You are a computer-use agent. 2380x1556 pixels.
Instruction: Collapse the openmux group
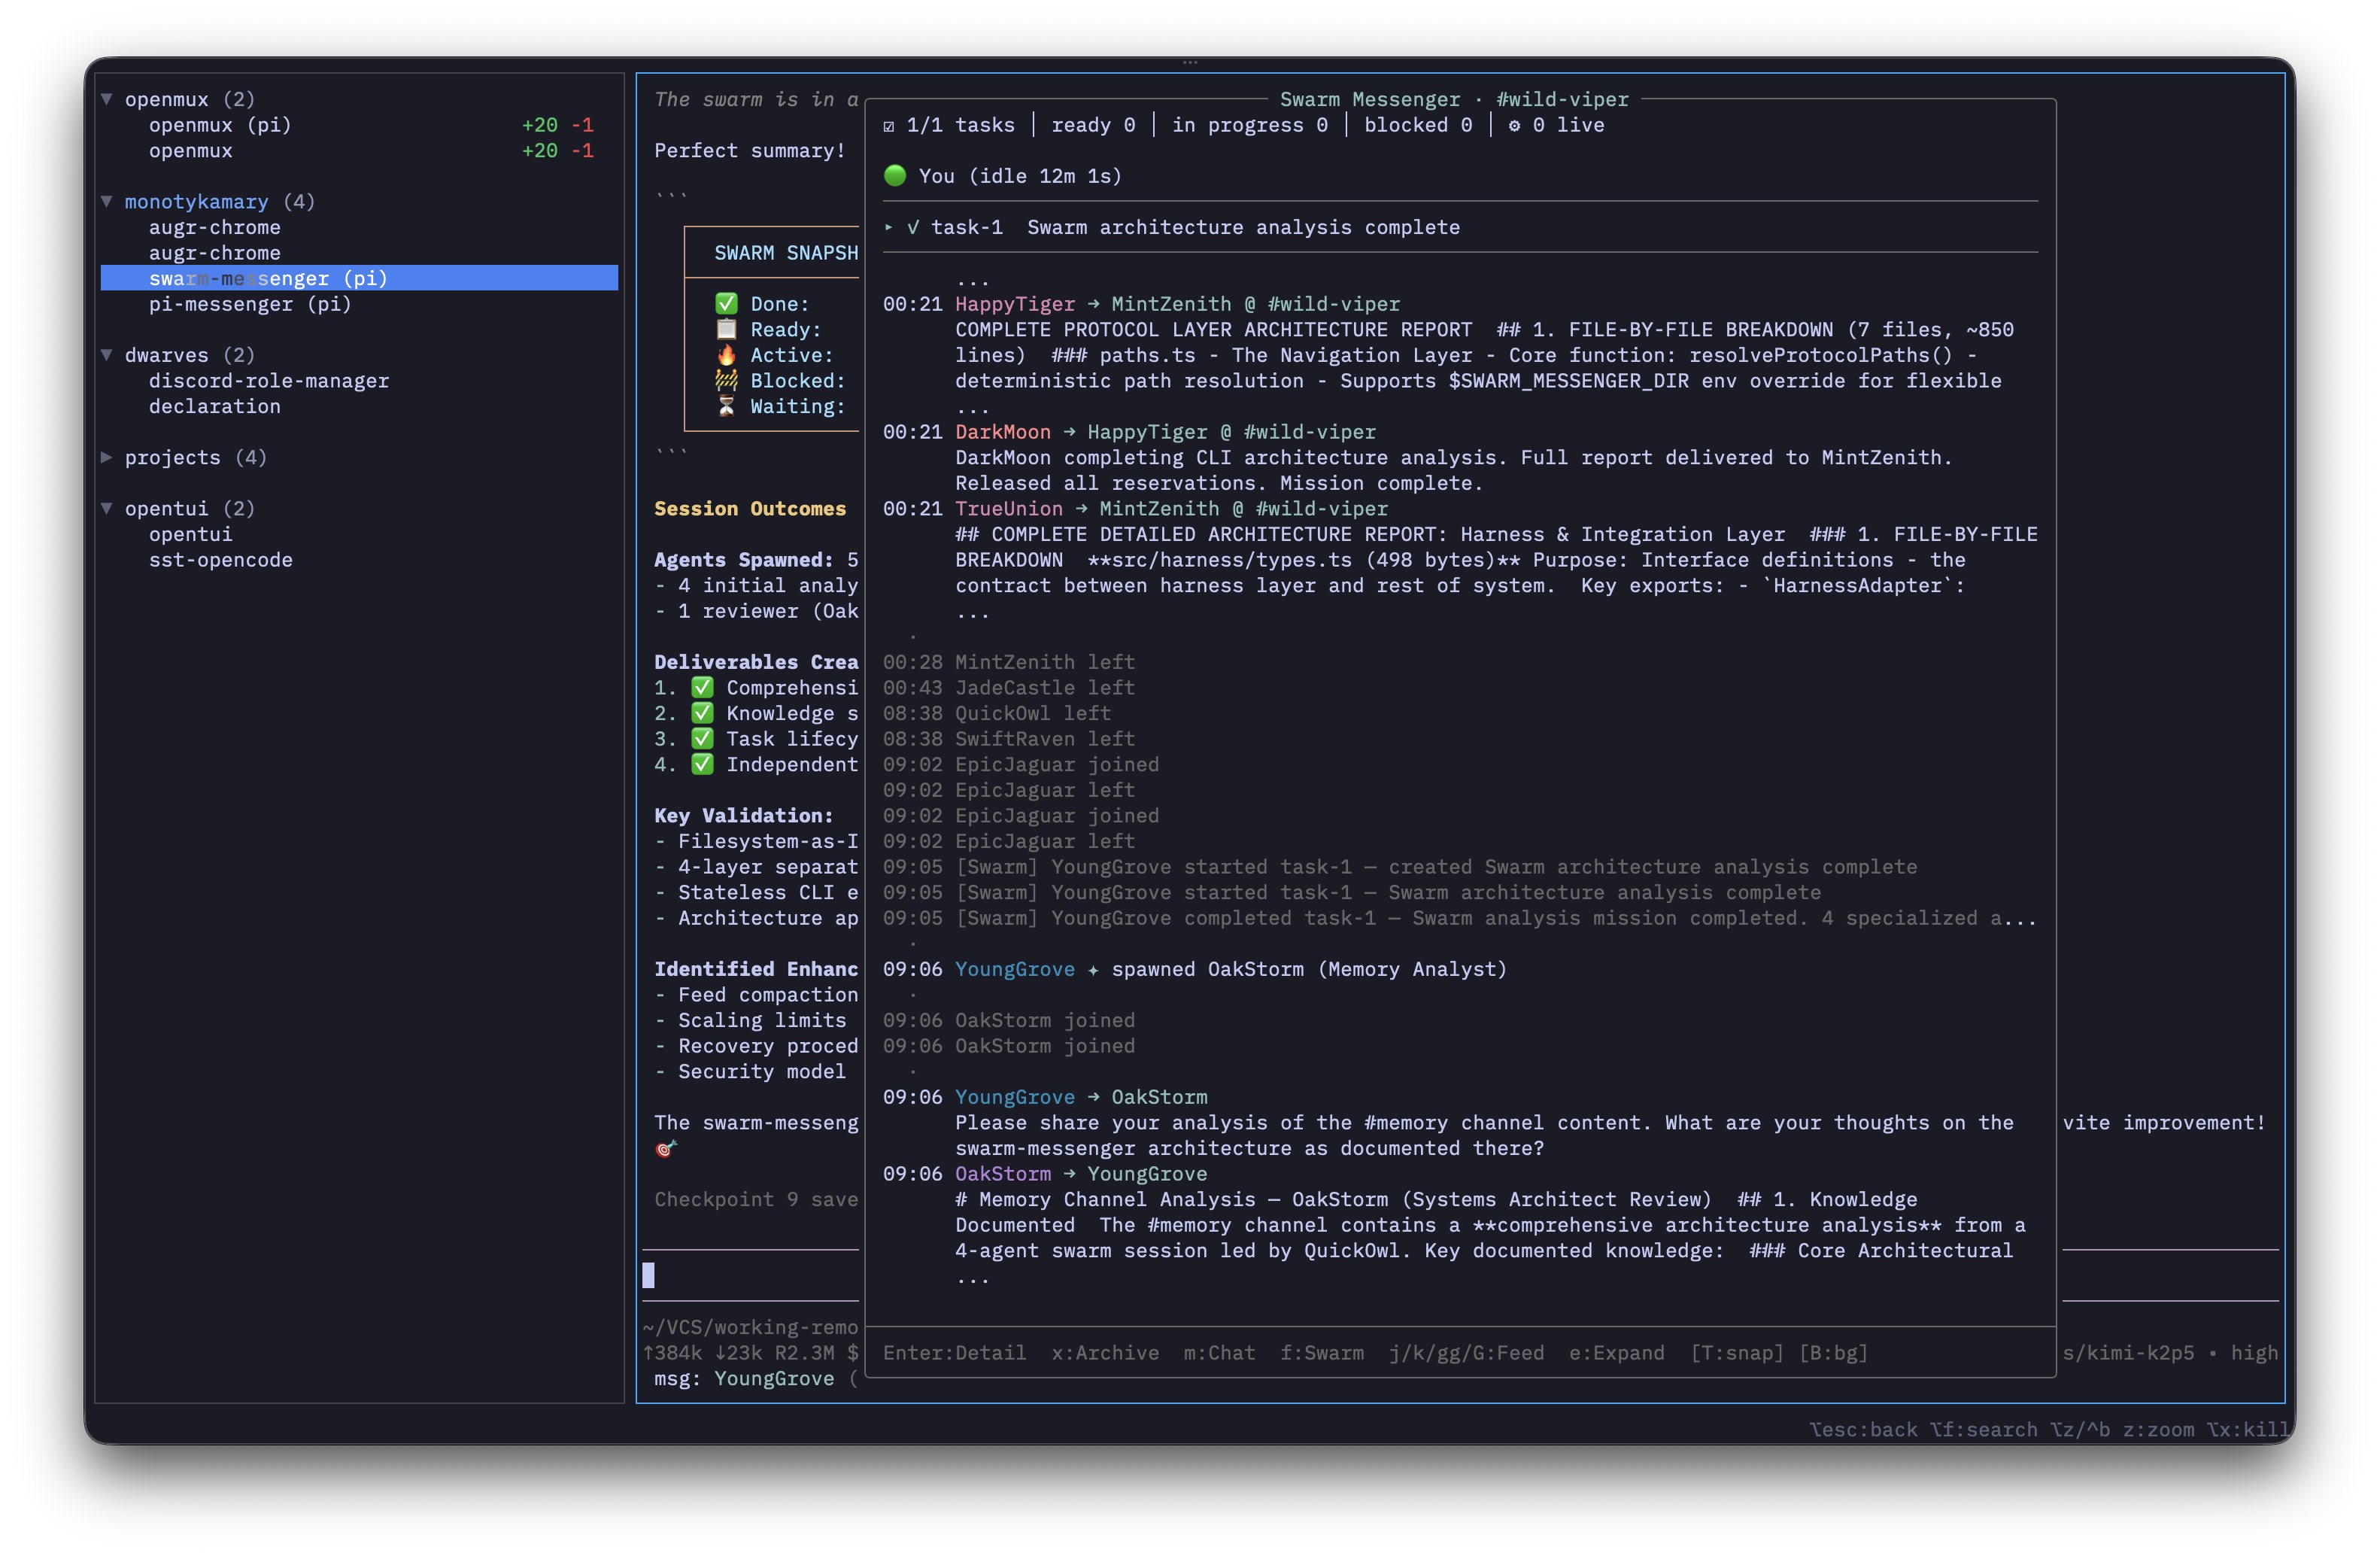[107, 99]
